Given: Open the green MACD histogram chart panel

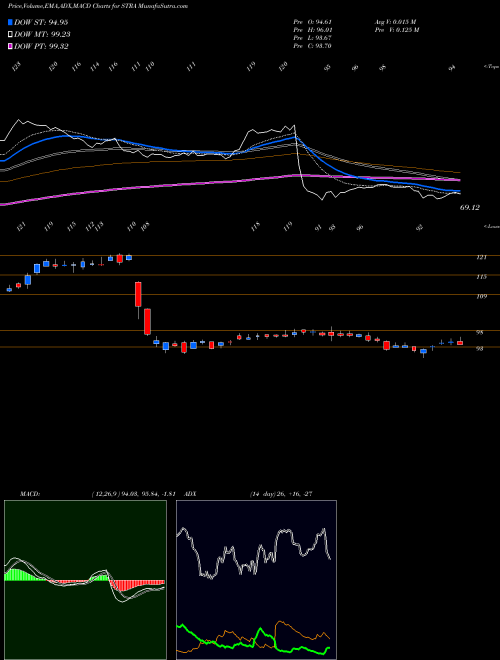Looking at the screenshot, I should coord(85,580).
